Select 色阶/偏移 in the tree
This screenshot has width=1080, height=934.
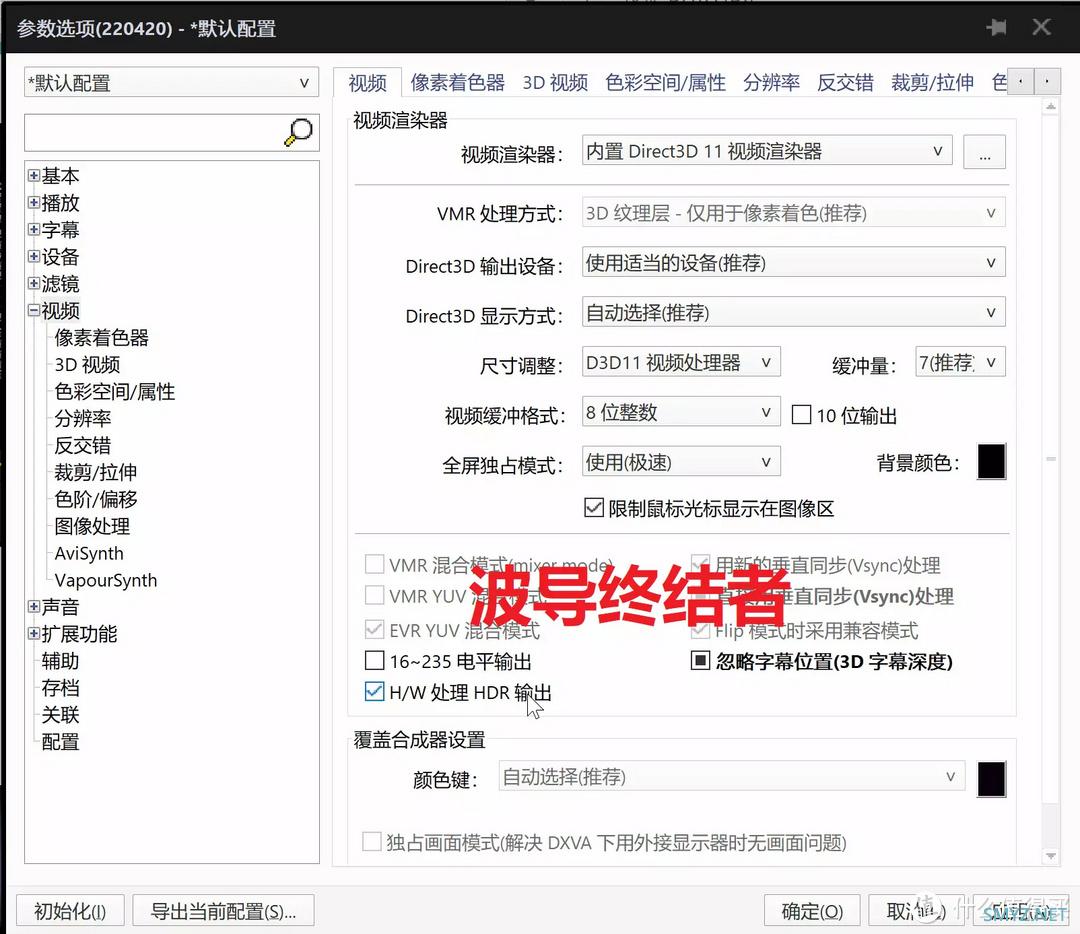pos(96,499)
